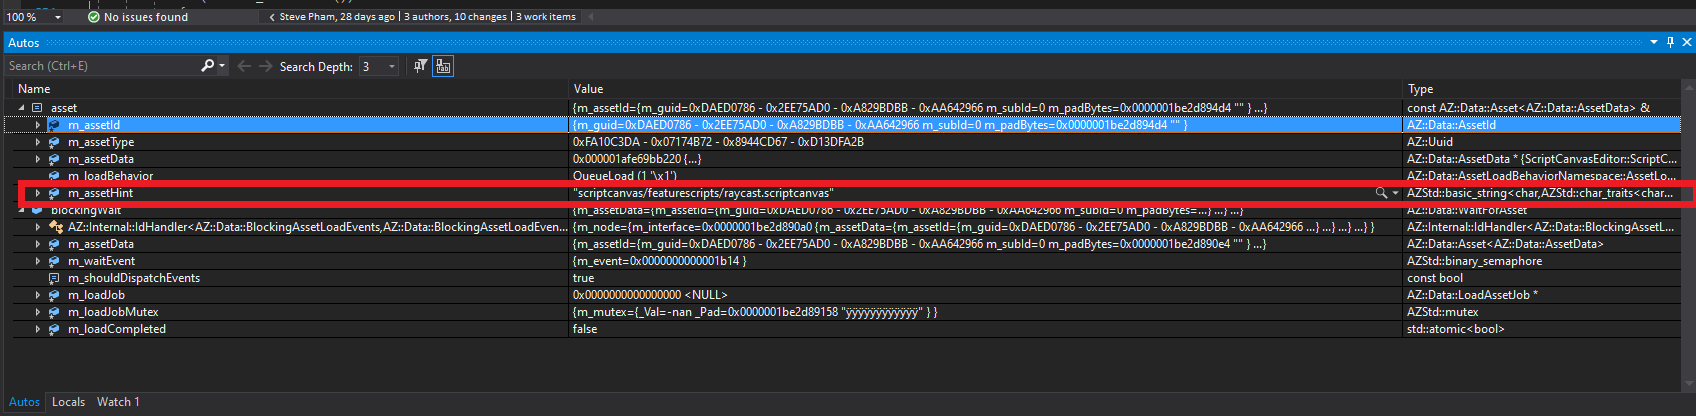Screen dimensions: 1696x416
Task: Expand the AZ::Internal::IdHandler row
Action: (38, 227)
